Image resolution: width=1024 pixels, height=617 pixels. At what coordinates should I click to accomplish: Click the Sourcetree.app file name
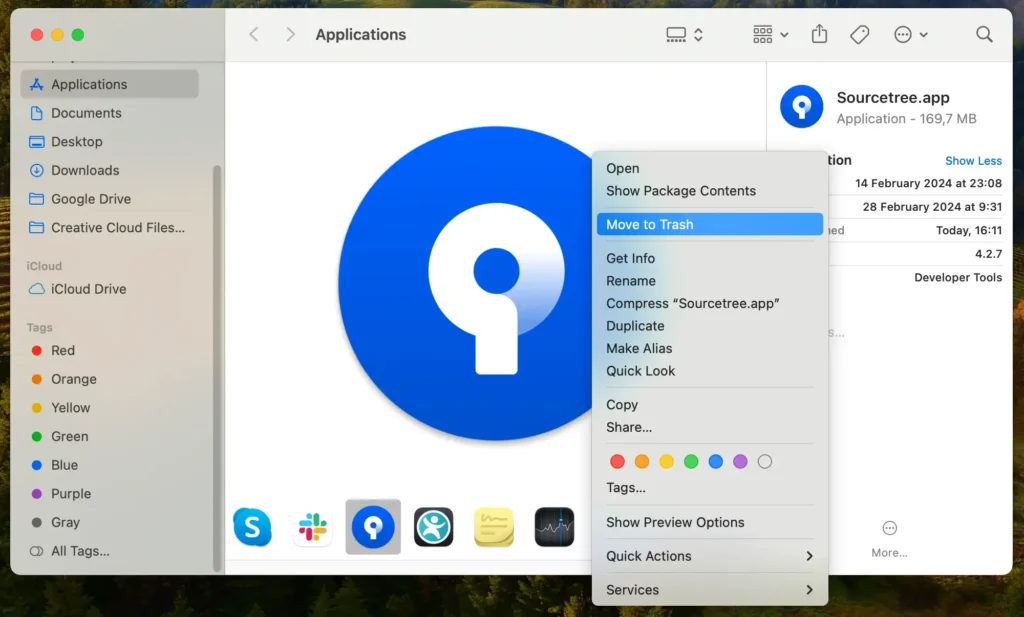(893, 98)
